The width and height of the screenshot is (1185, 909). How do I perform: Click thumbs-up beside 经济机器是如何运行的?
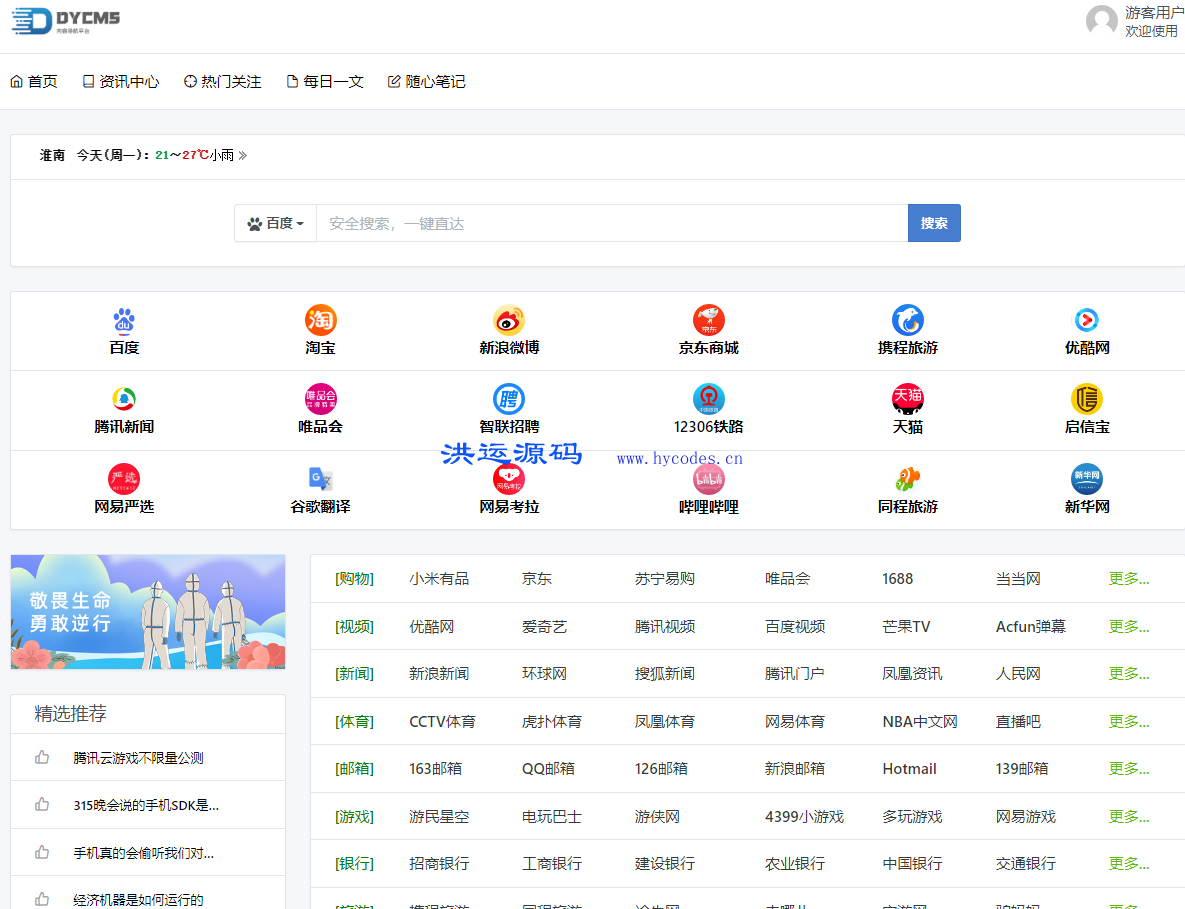click(x=42, y=899)
